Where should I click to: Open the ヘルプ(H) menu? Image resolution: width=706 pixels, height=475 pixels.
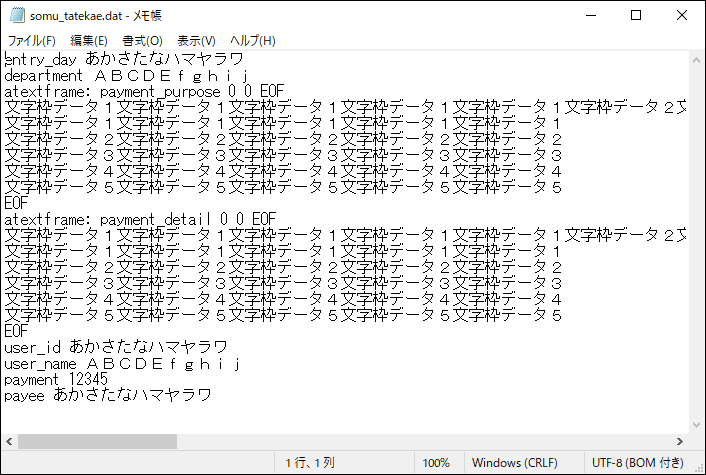(x=253, y=41)
